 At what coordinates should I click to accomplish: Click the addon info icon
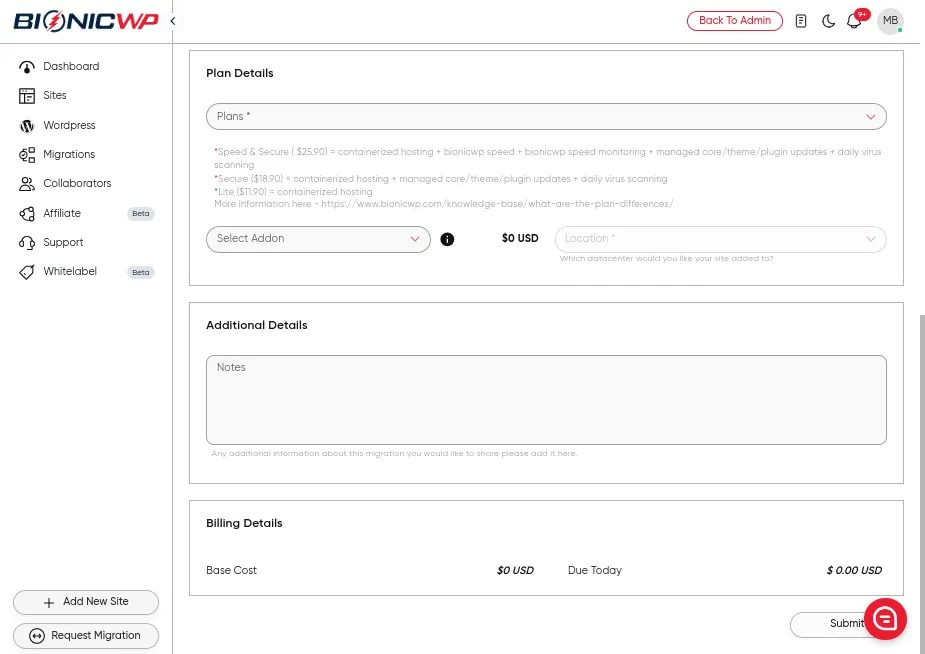coord(447,239)
